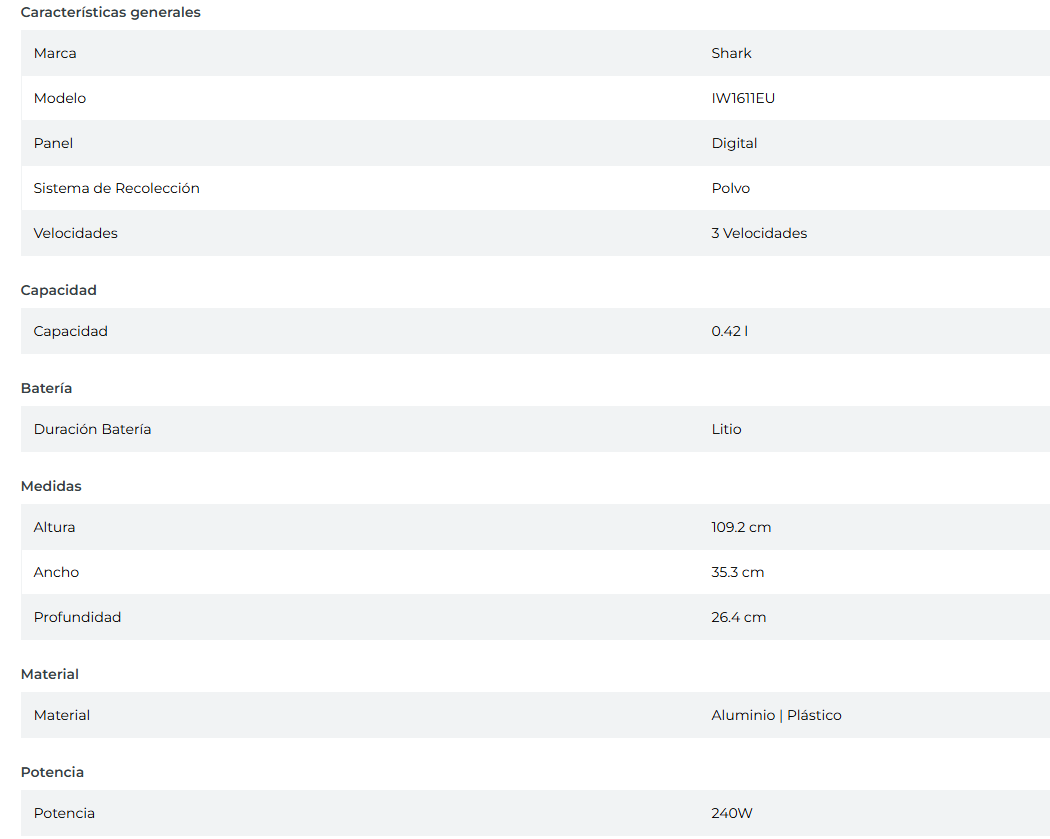Select the Litio value
The image size is (1050, 839).
(726, 429)
